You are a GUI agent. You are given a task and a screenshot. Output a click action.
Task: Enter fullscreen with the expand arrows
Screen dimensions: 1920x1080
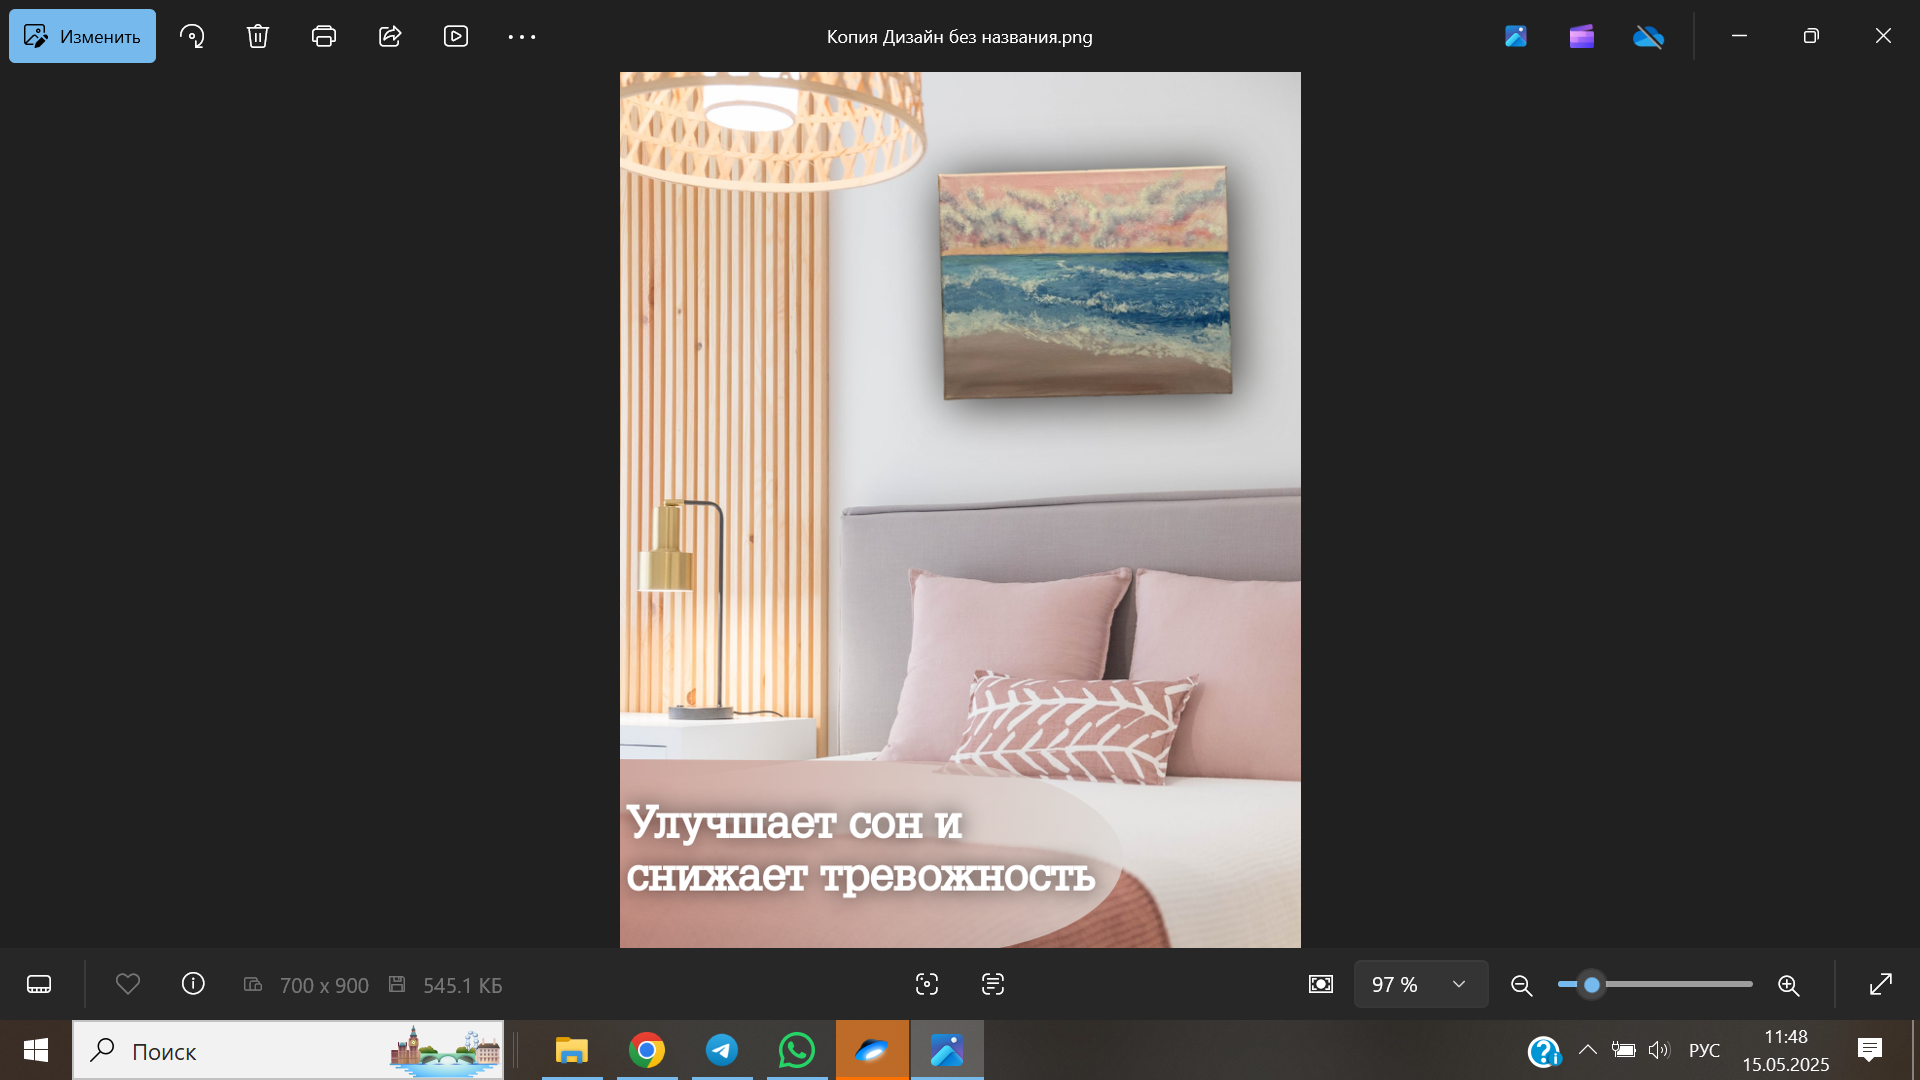tap(1881, 985)
